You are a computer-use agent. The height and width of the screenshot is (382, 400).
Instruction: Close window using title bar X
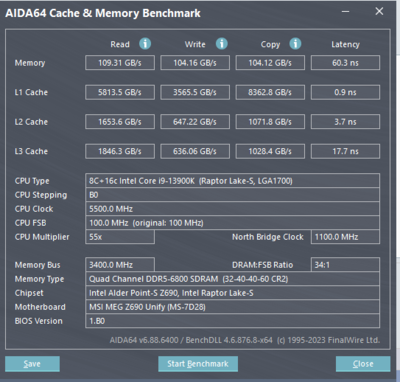coord(379,11)
